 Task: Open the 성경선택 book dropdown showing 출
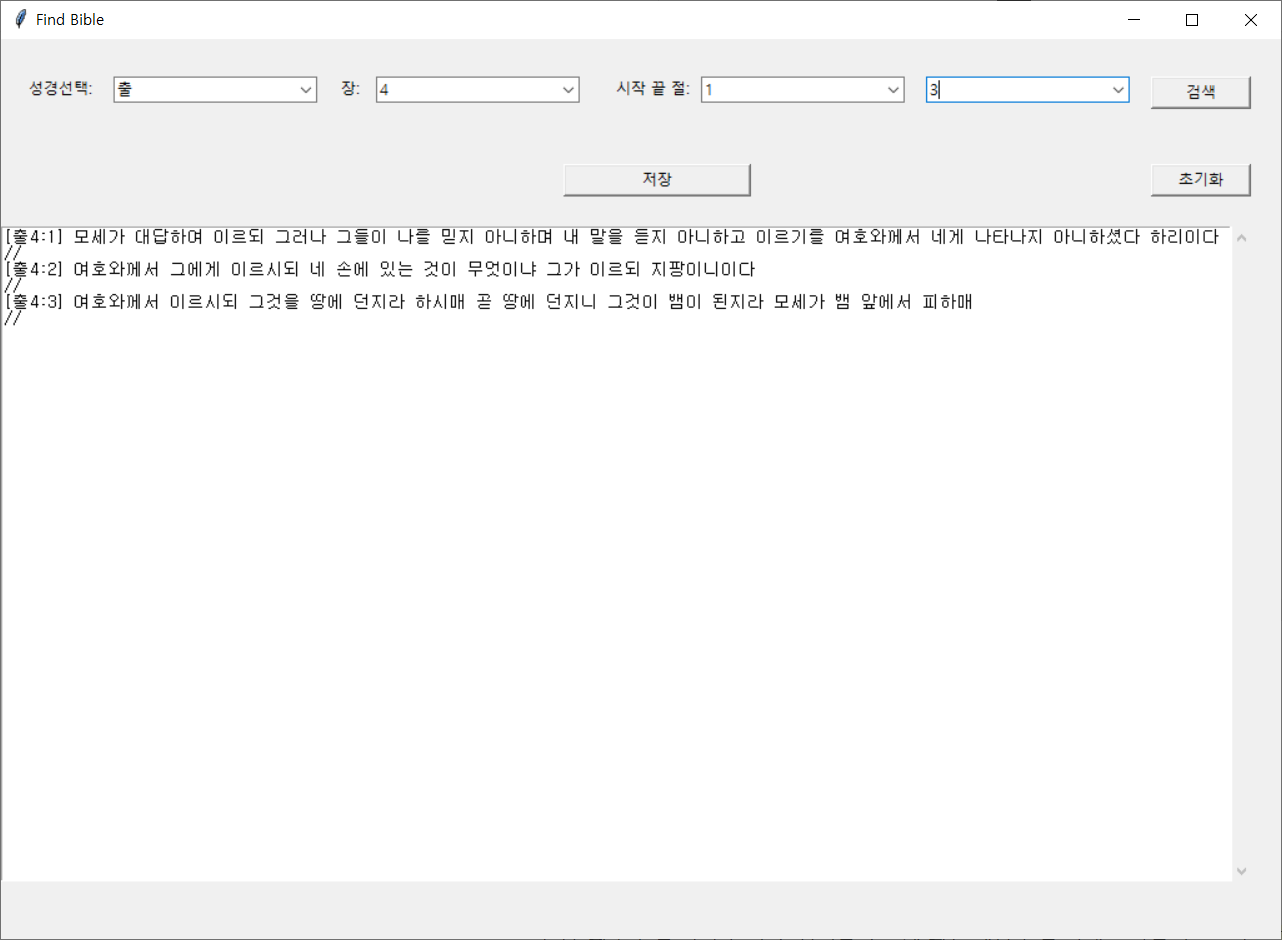[x=306, y=89]
